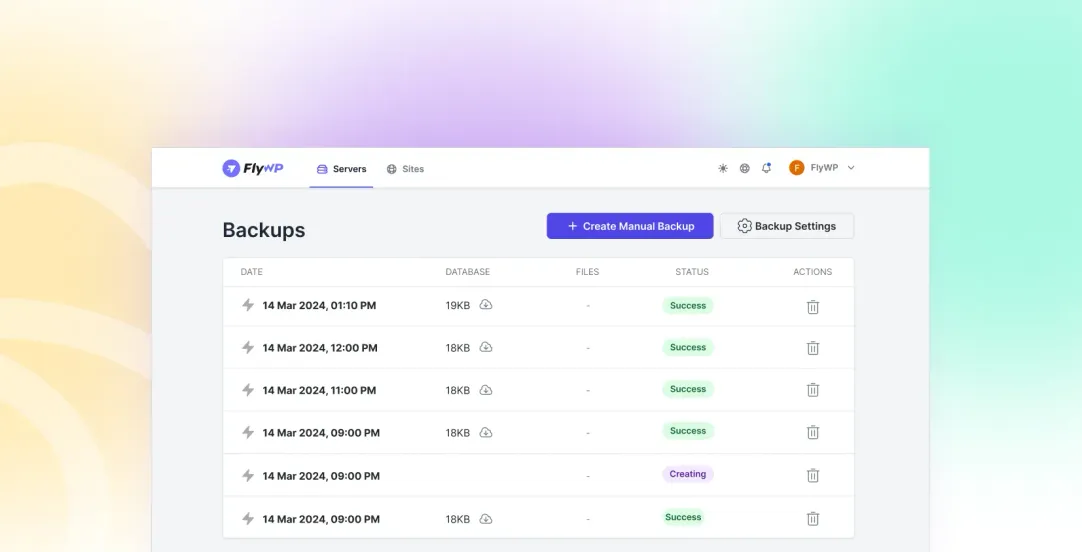Delete the 01:10 PM backup
The width and height of the screenshot is (1082, 552).
(x=813, y=306)
